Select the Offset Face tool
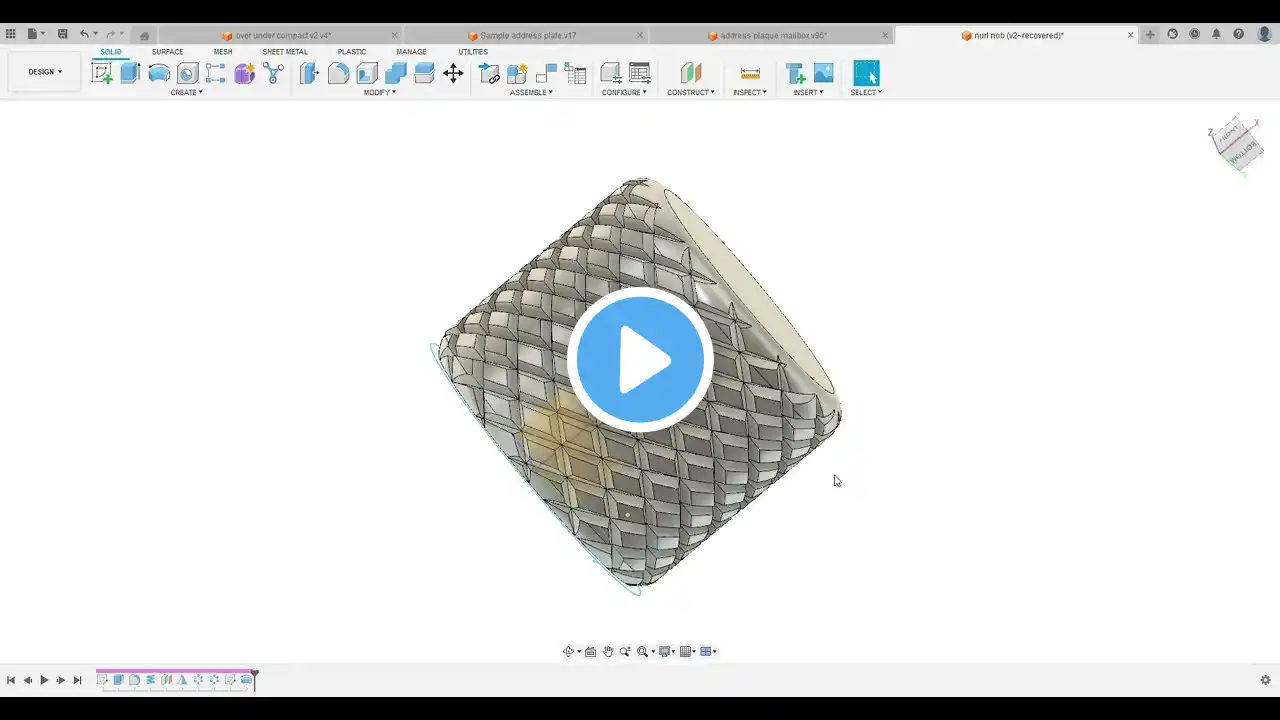 tap(424, 73)
